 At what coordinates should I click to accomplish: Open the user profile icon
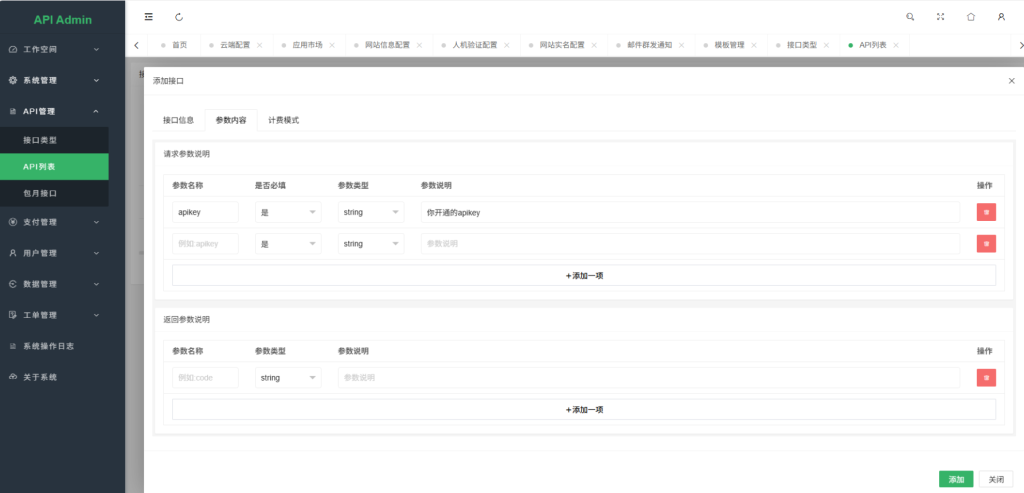click(x=1001, y=17)
